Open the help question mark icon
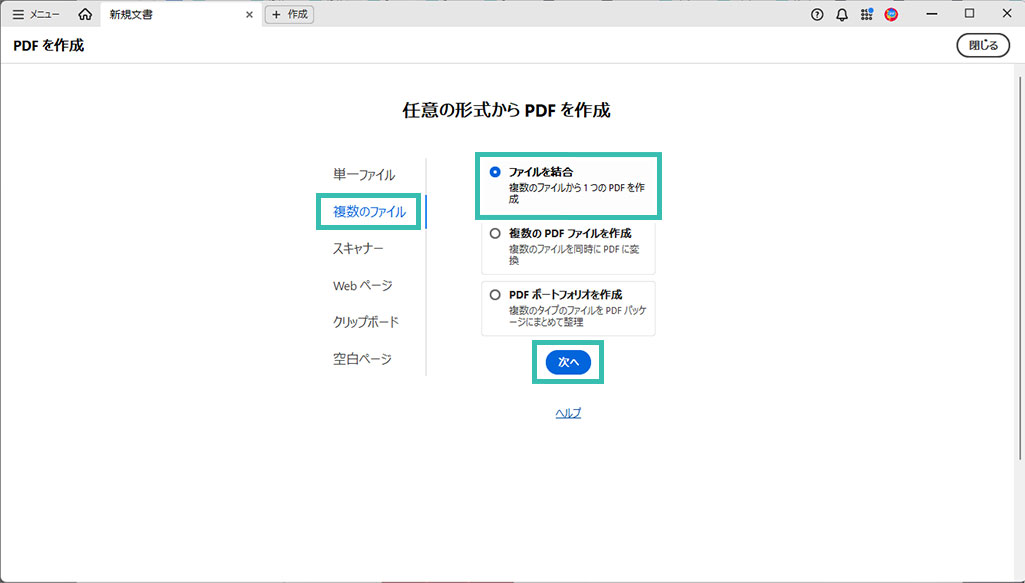This screenshot has height=583, width=1025. point(817,15)
